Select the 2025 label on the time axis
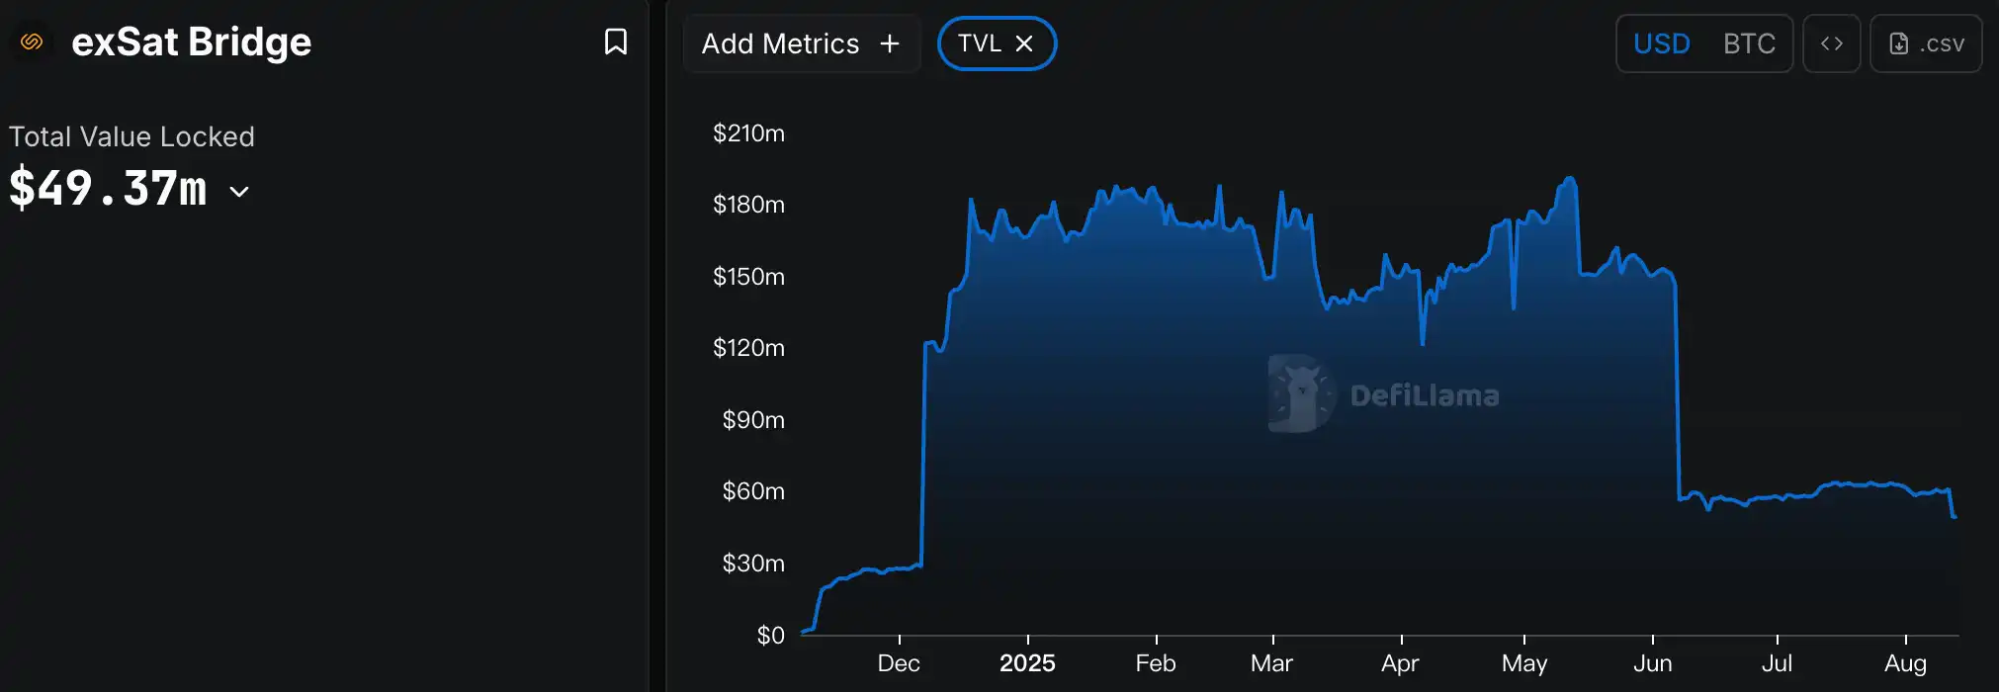The width and height of the screenshot is (1999, 693). 1027,663
